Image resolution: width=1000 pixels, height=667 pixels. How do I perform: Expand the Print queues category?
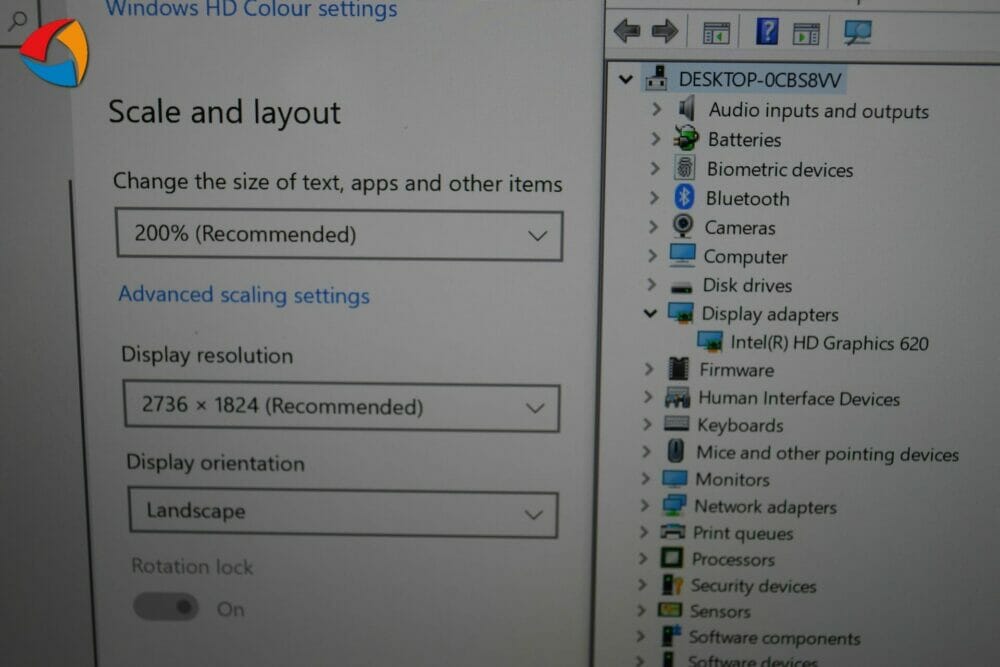644,532
